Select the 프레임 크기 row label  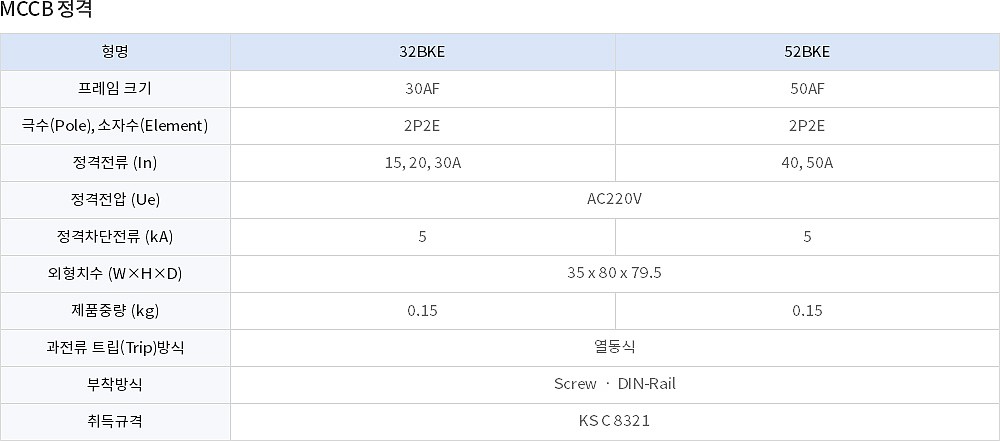click(115, 89)
